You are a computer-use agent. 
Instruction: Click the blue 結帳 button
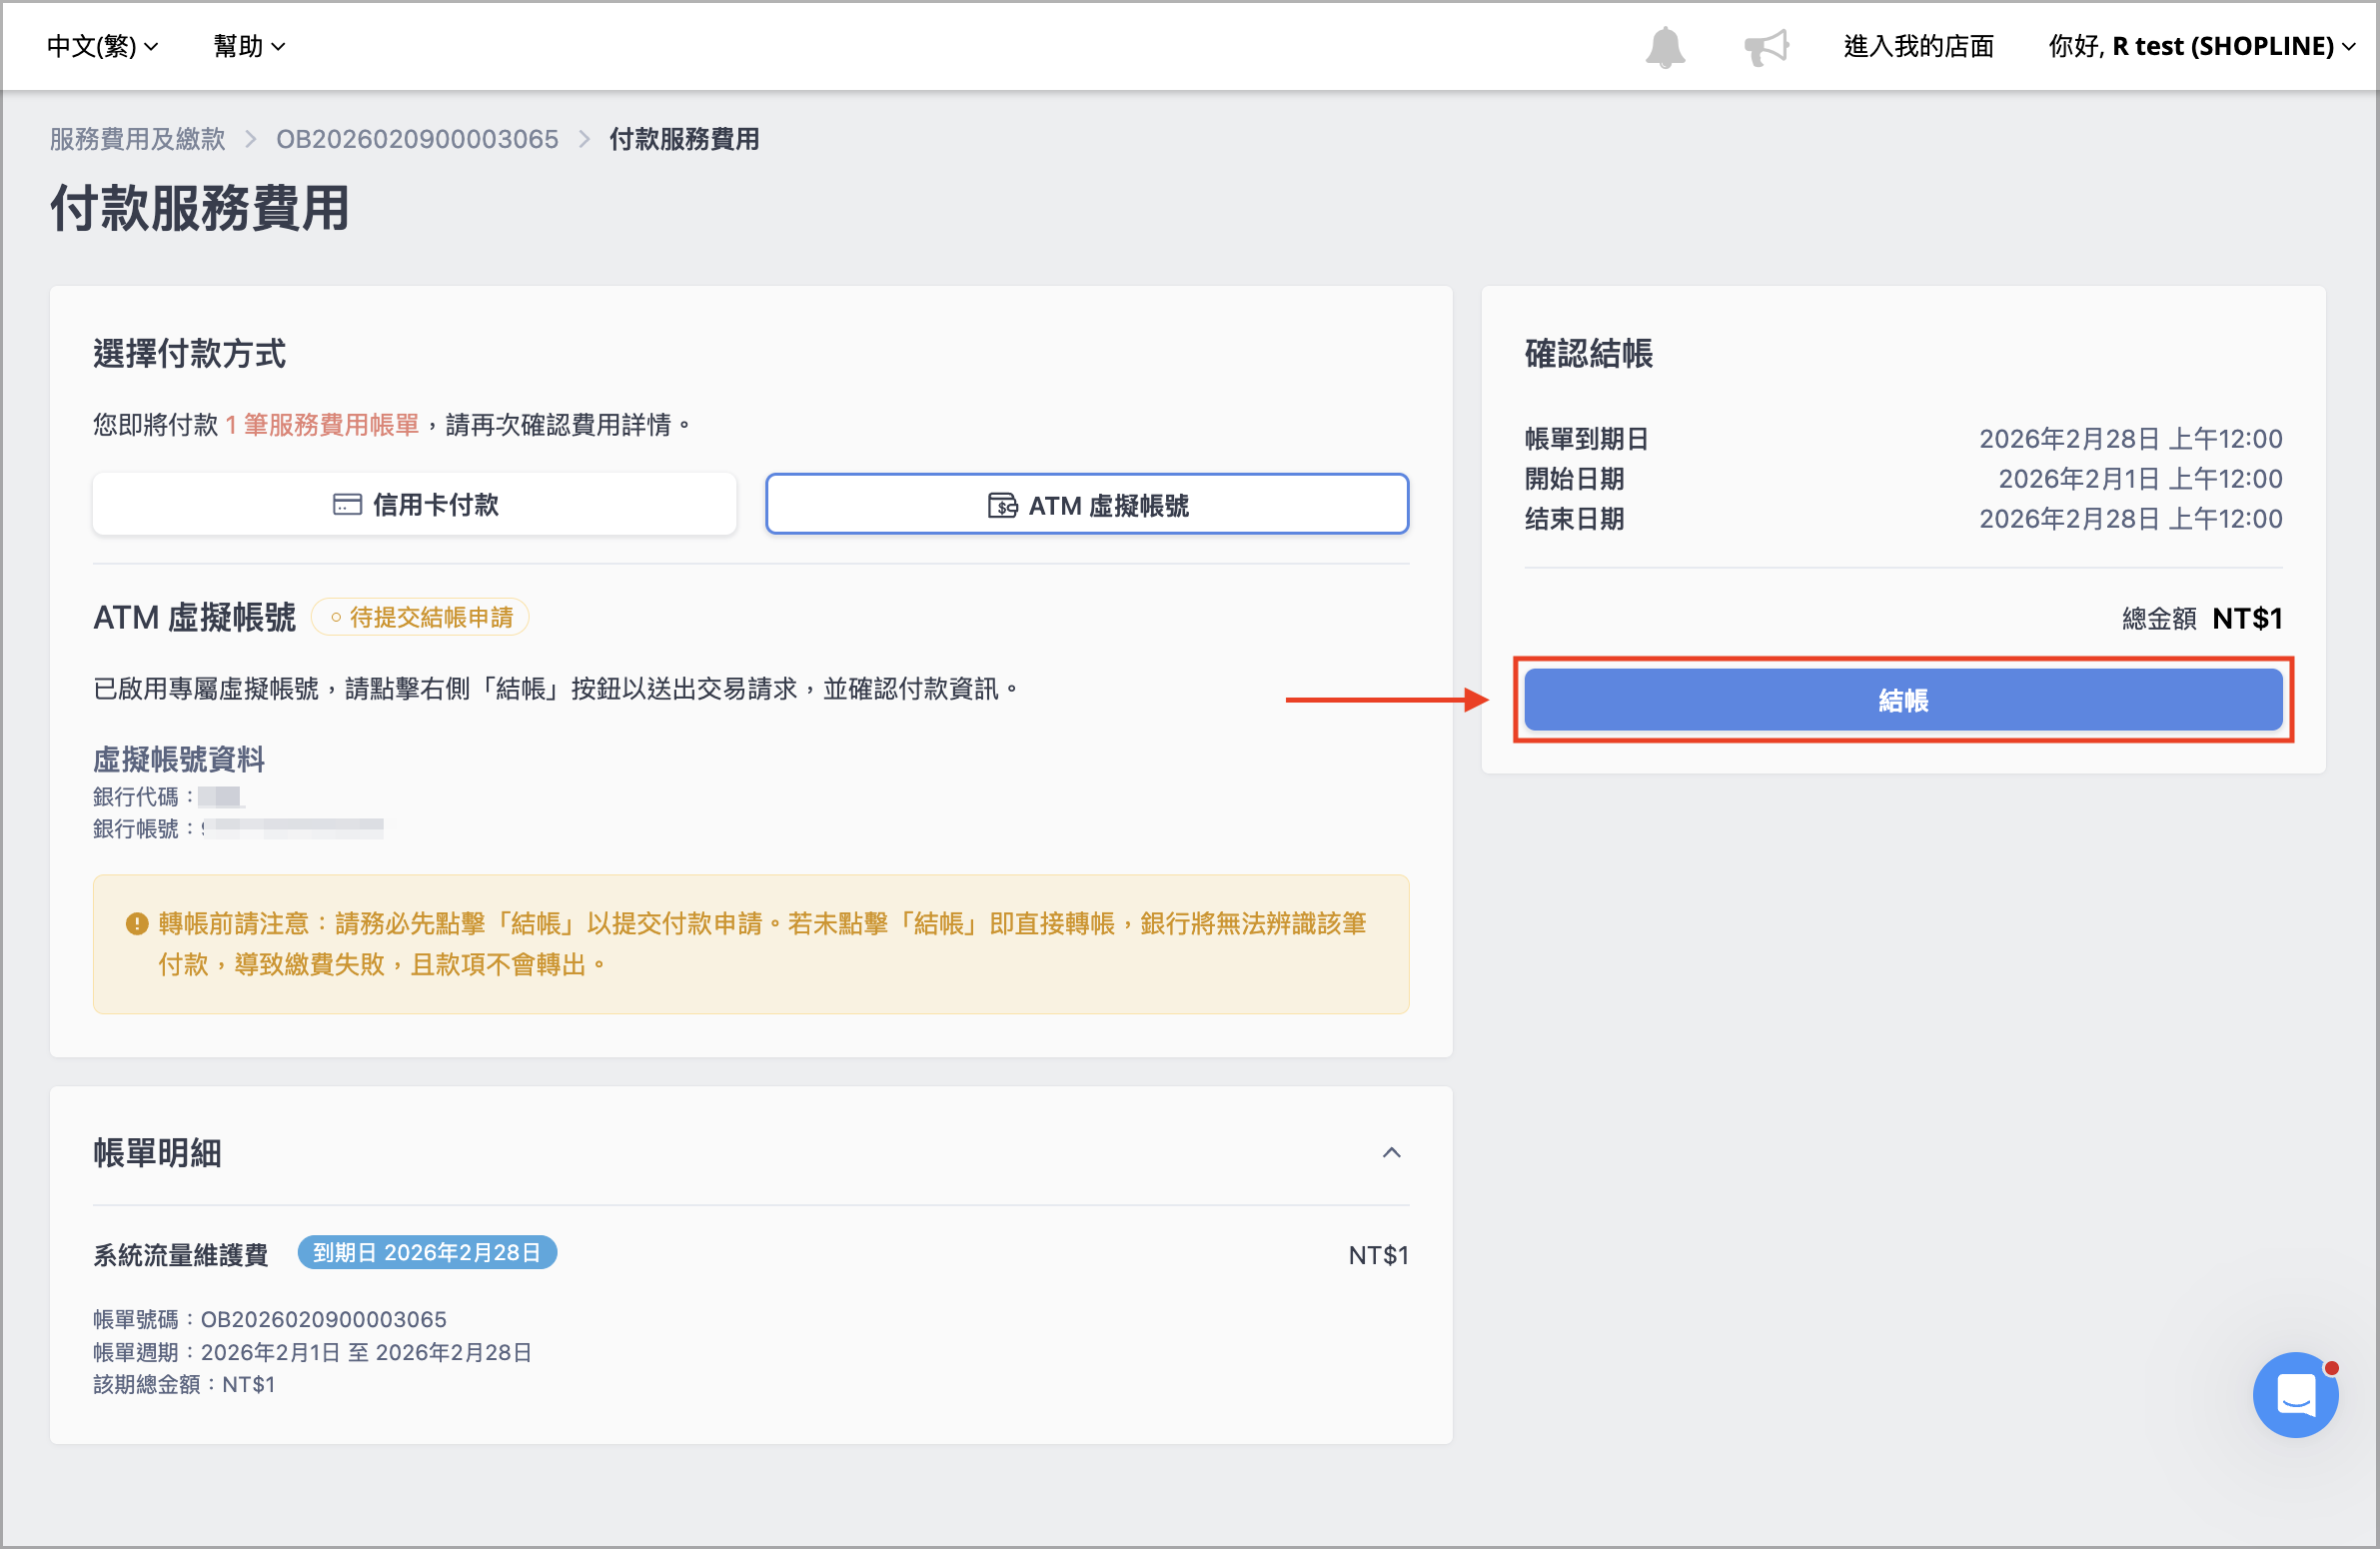(x=1903, y=700)
